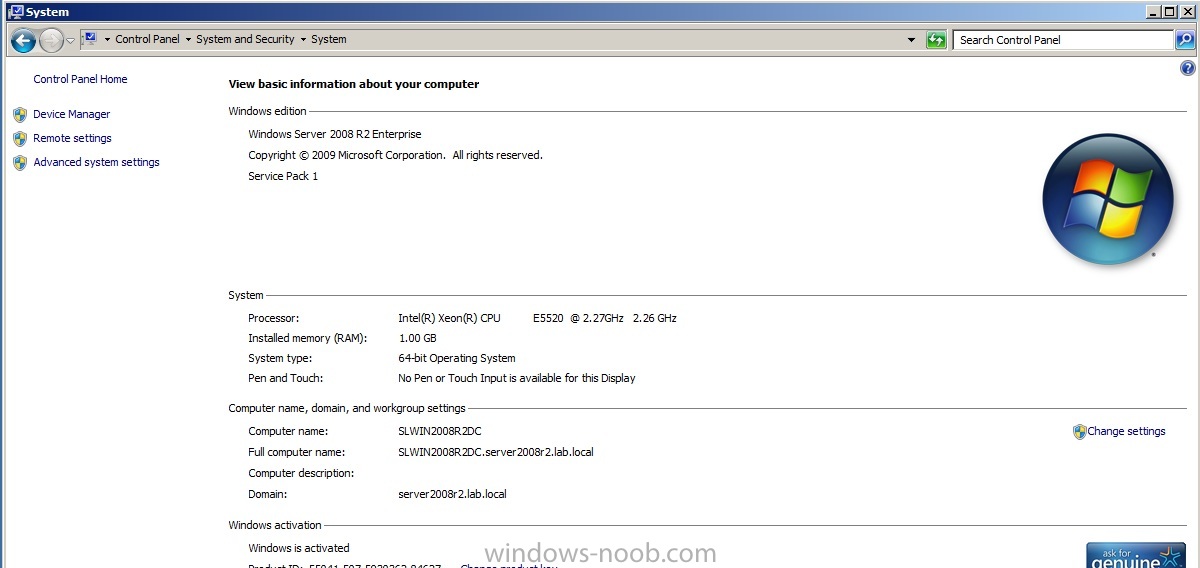Expand the arrow after Control Panel breadcrumb
This screenshot has width=1200, height=568.
click(188, 40)
